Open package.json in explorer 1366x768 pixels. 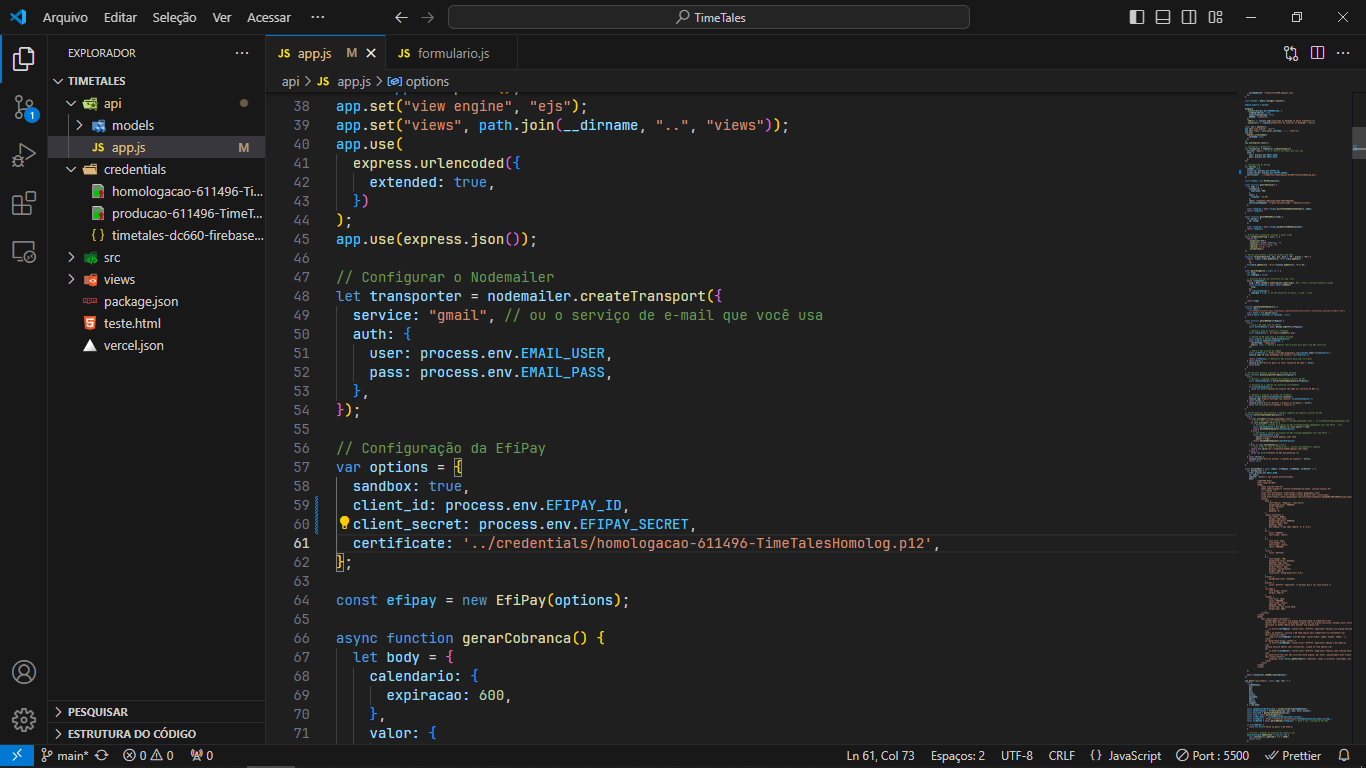point(156,301)
